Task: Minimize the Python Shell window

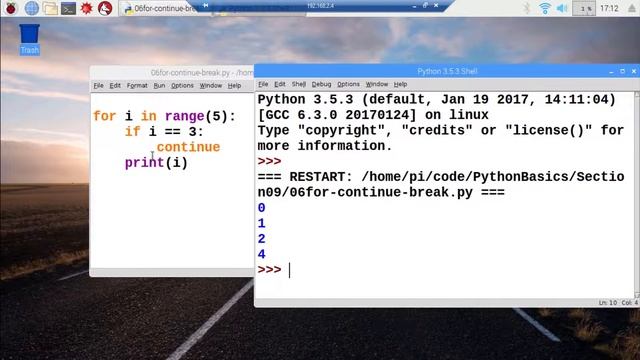Action: 611,71
